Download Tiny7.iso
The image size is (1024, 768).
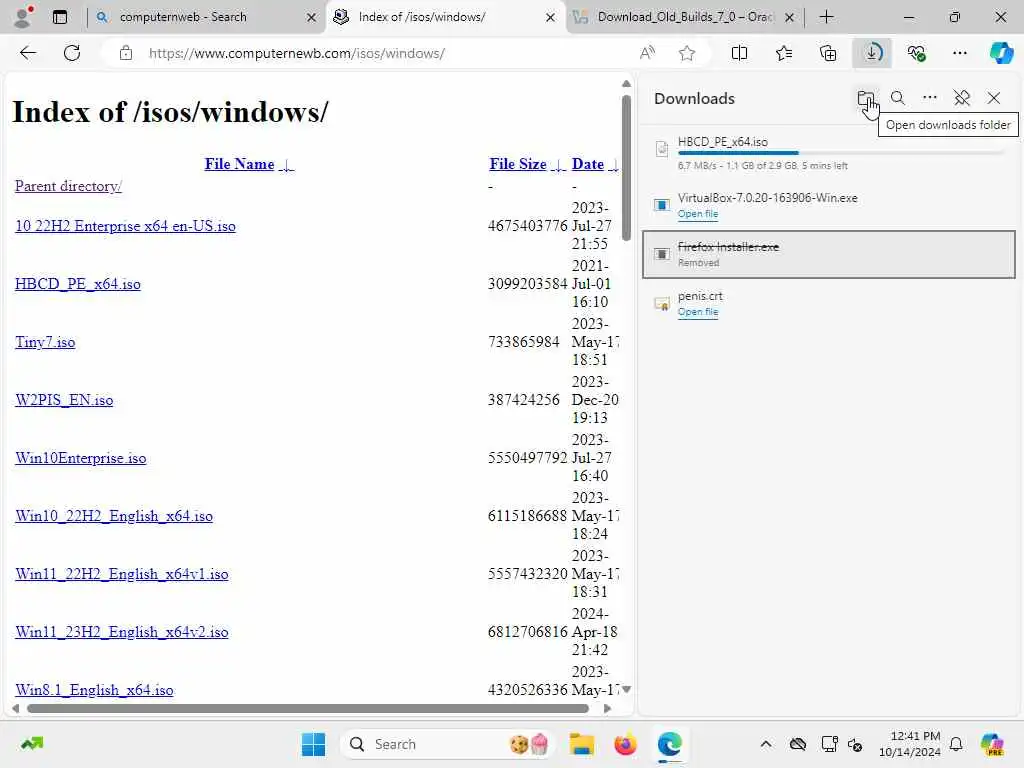(45, 342)
